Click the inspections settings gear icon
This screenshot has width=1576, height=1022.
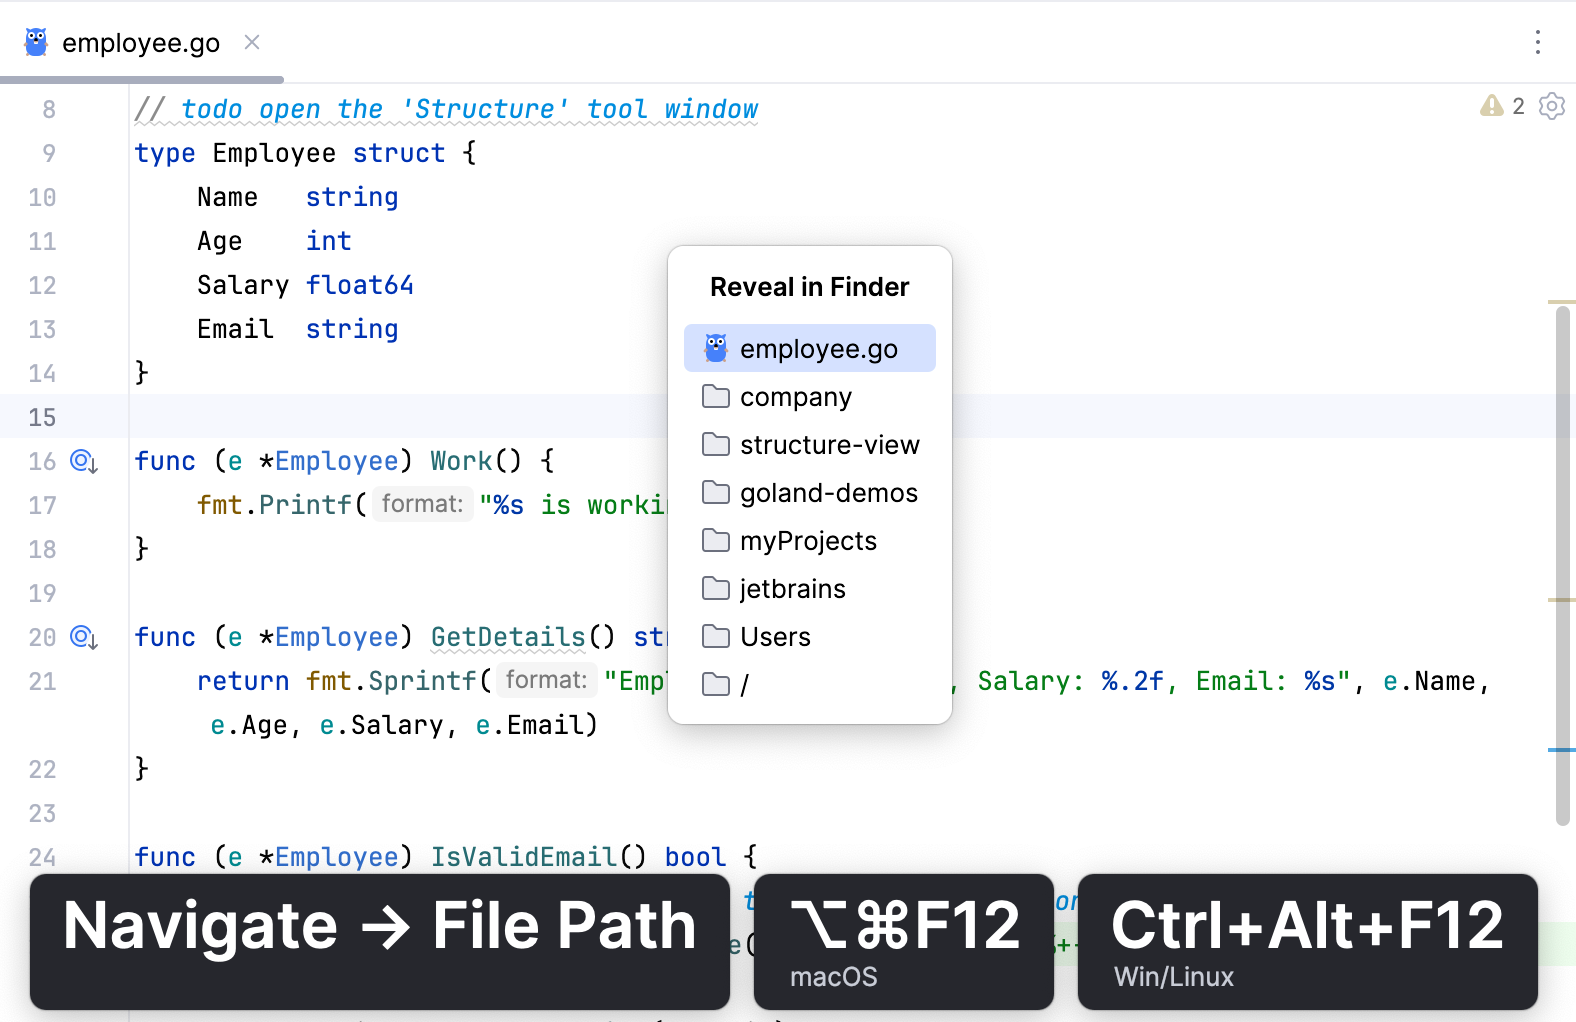click(1551, 106)
